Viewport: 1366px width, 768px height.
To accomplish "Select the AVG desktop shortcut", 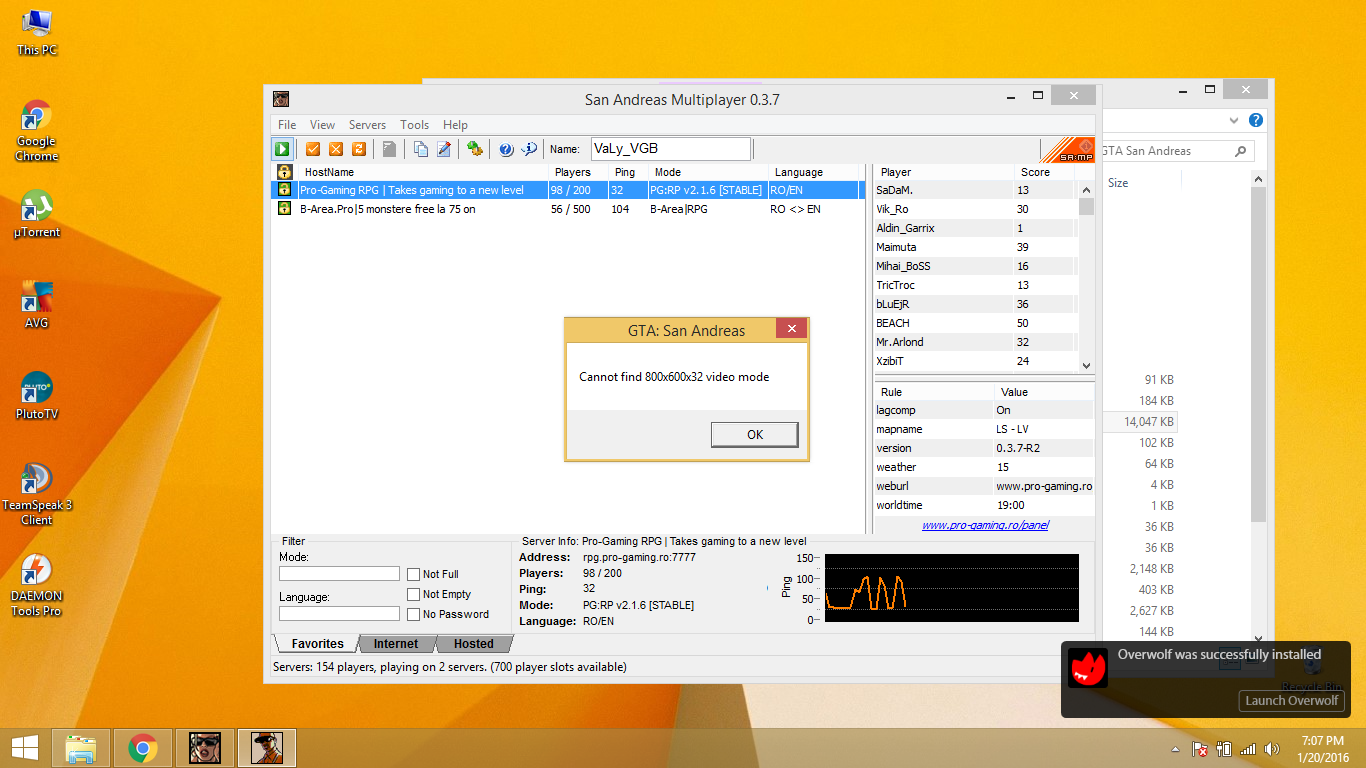I will [x=37, y=305].
